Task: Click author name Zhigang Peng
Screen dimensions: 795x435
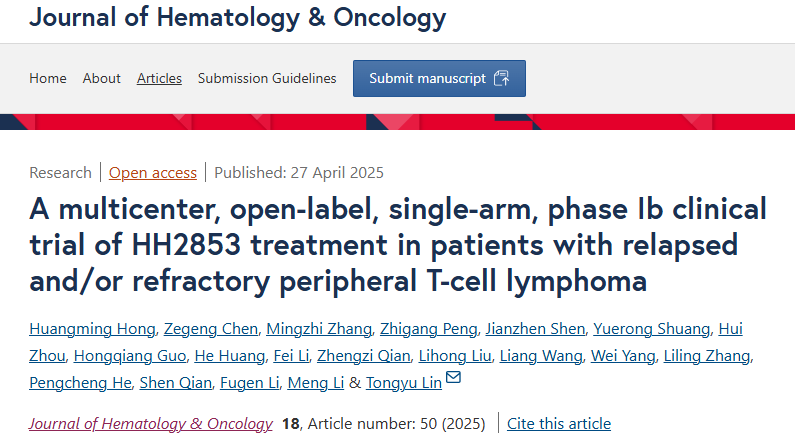Action: [428, 329]
